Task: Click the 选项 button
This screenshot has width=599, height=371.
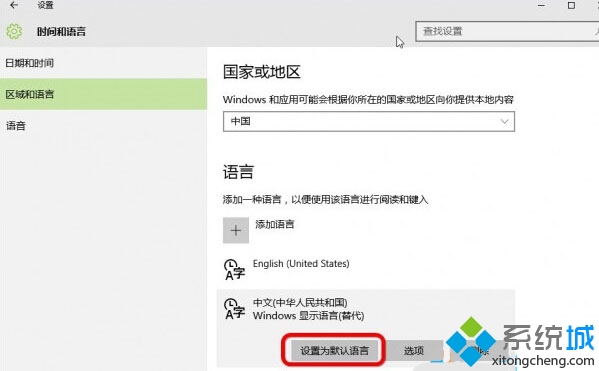Action: pyautogui.click(x=414, y=350)
